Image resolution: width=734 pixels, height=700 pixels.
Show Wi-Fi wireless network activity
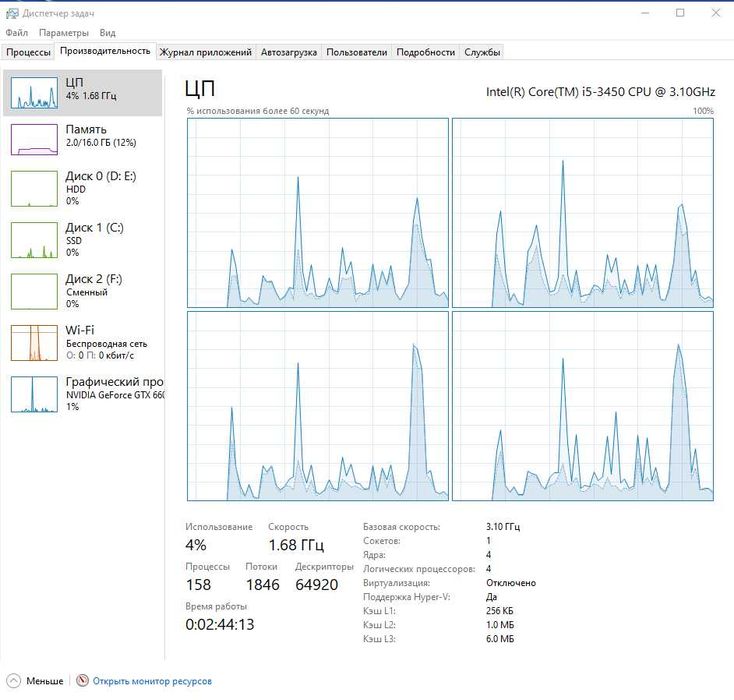point(83,343)
